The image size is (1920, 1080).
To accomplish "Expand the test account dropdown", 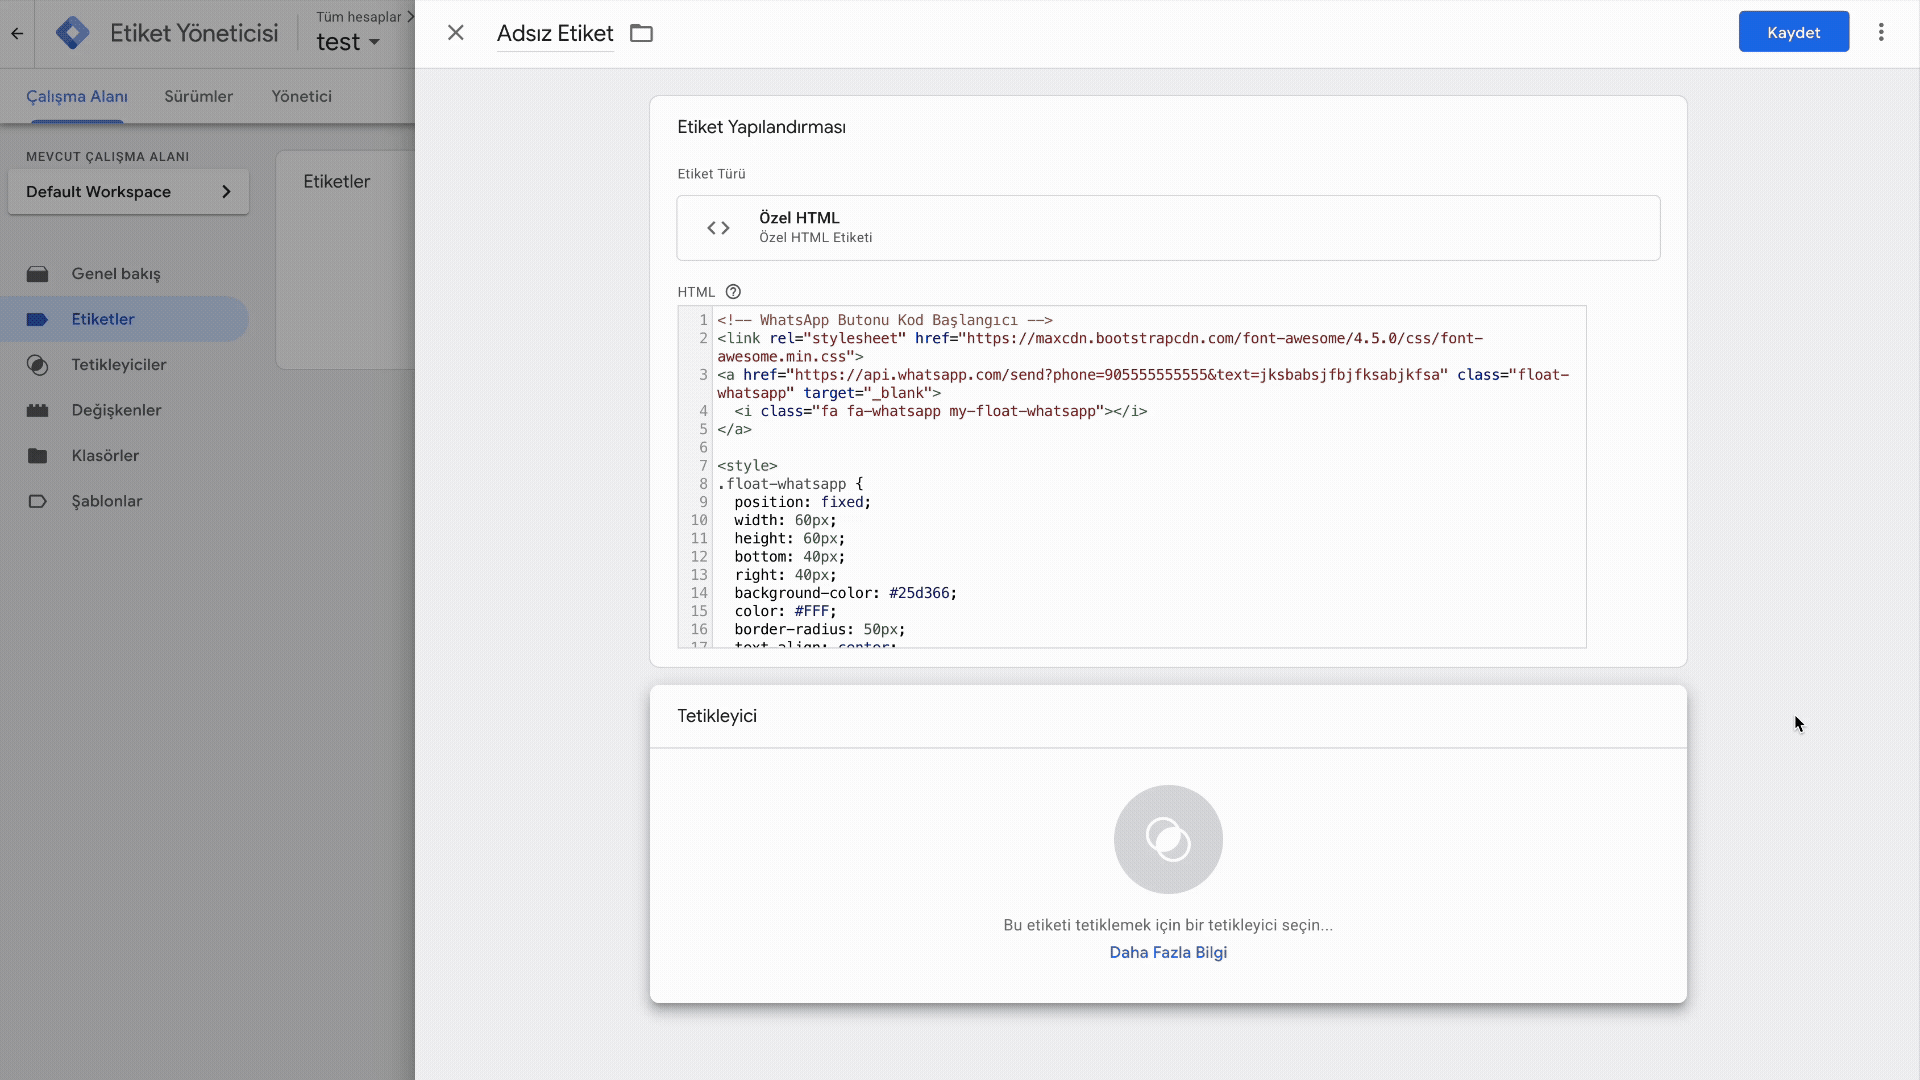I will 348,42.
